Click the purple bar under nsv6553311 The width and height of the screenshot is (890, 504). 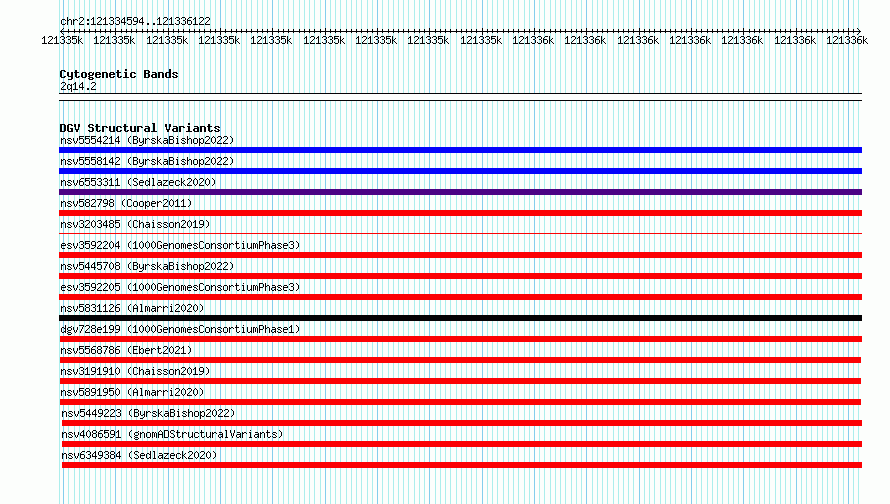pyautogui.click(x=460, y=192)
